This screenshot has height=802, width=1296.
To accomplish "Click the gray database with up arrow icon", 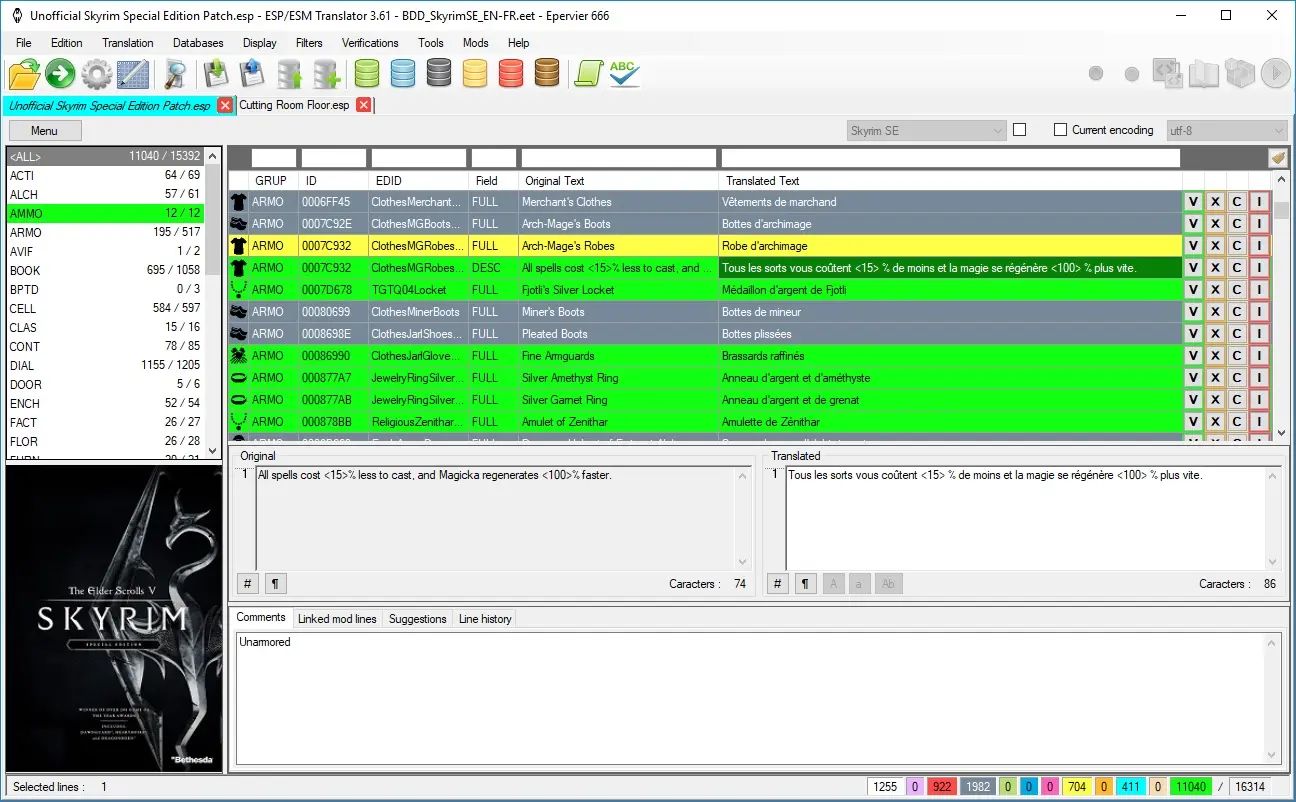I will pyautogui.click(x=290, y=74).
